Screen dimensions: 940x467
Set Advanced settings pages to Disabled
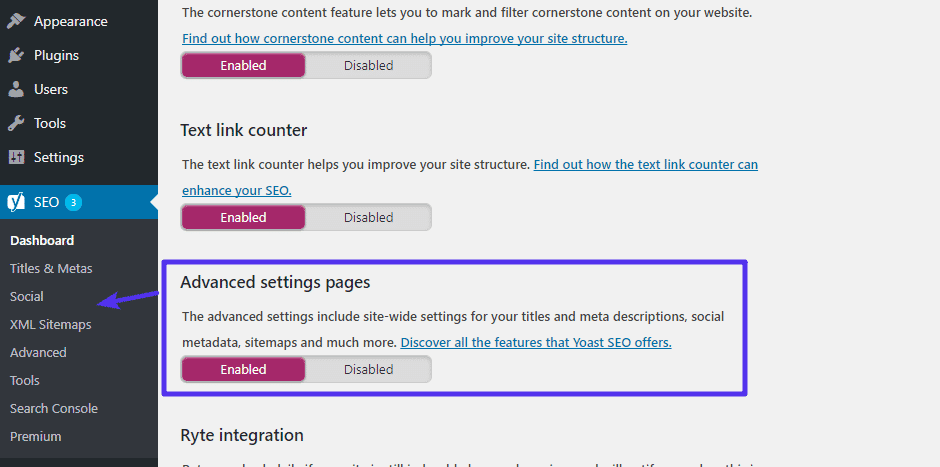368,370
